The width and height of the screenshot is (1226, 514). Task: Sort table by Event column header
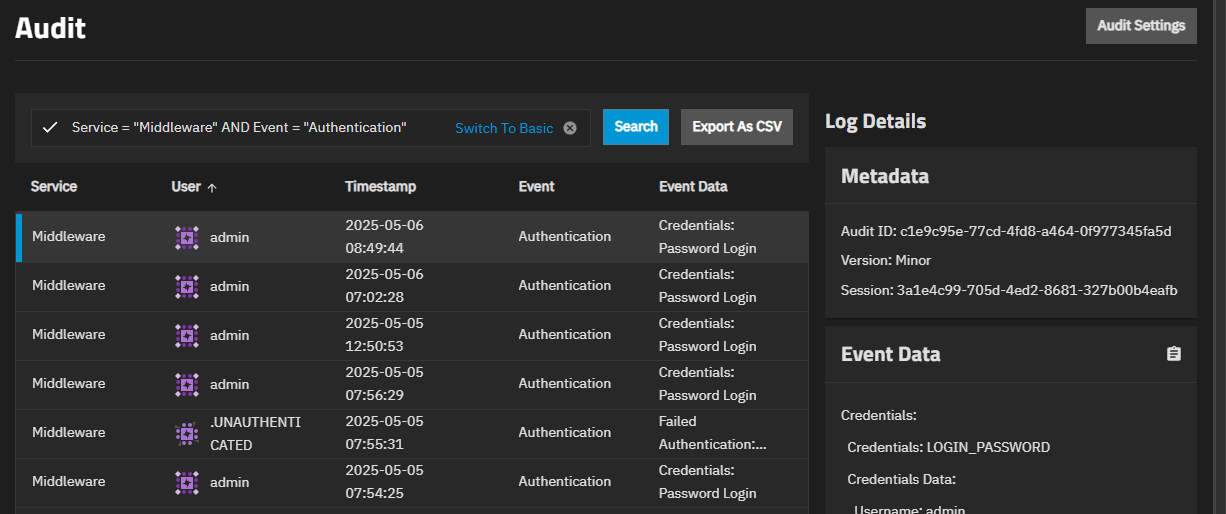536,187
